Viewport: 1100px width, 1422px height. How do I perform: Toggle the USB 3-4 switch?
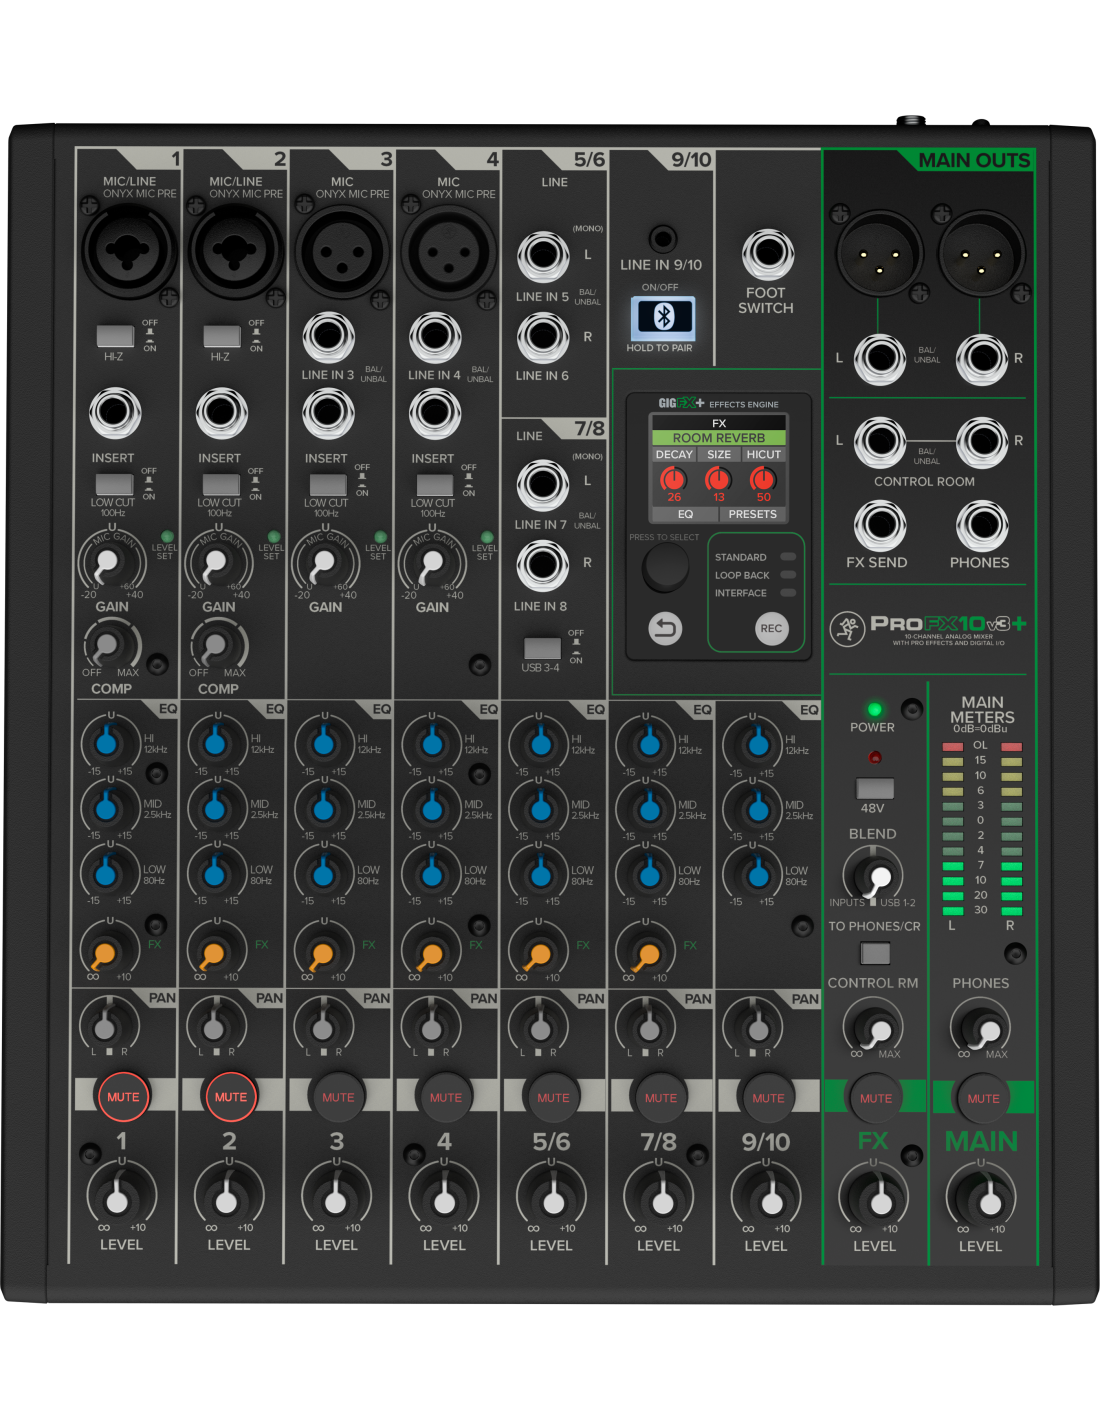click(x=541, y=647)
